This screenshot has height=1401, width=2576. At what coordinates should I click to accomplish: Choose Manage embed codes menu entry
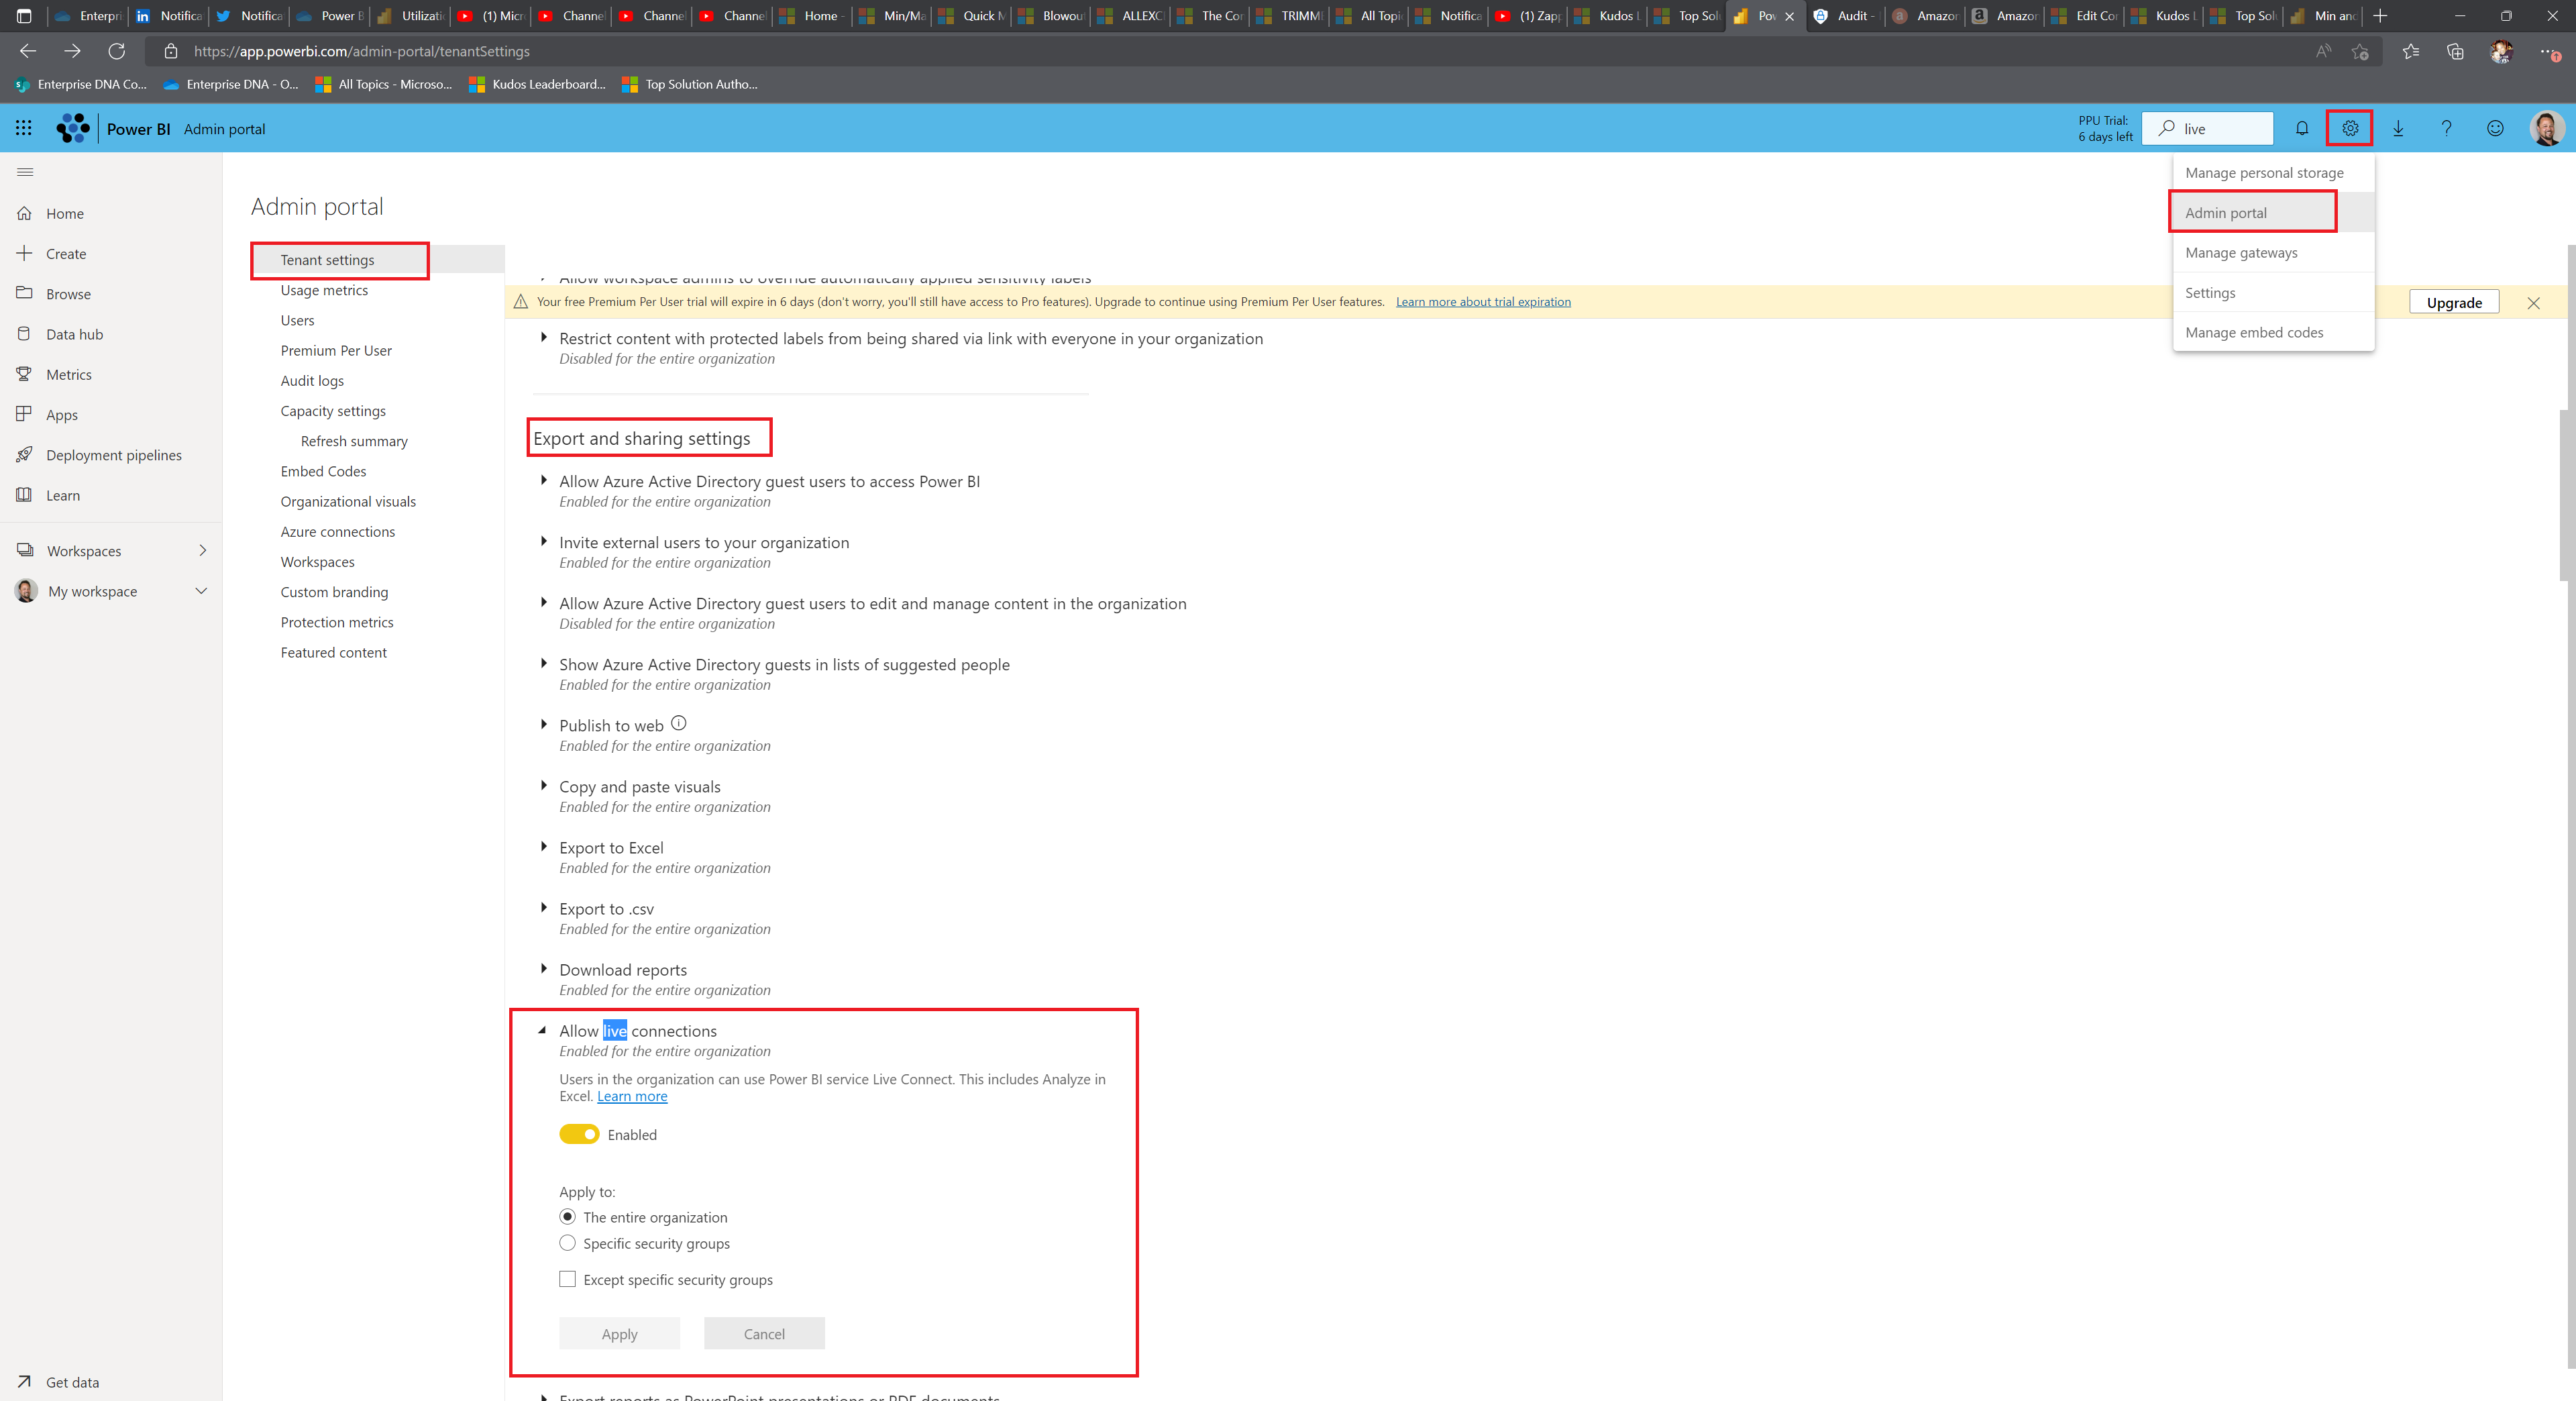[2273, 332]
